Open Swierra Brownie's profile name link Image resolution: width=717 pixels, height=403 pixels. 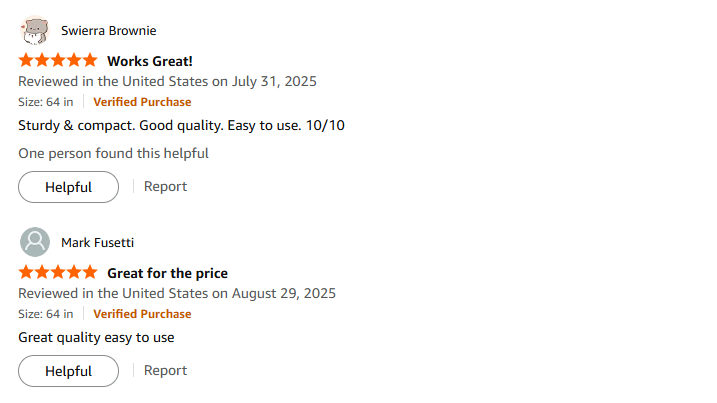point(108,30)
